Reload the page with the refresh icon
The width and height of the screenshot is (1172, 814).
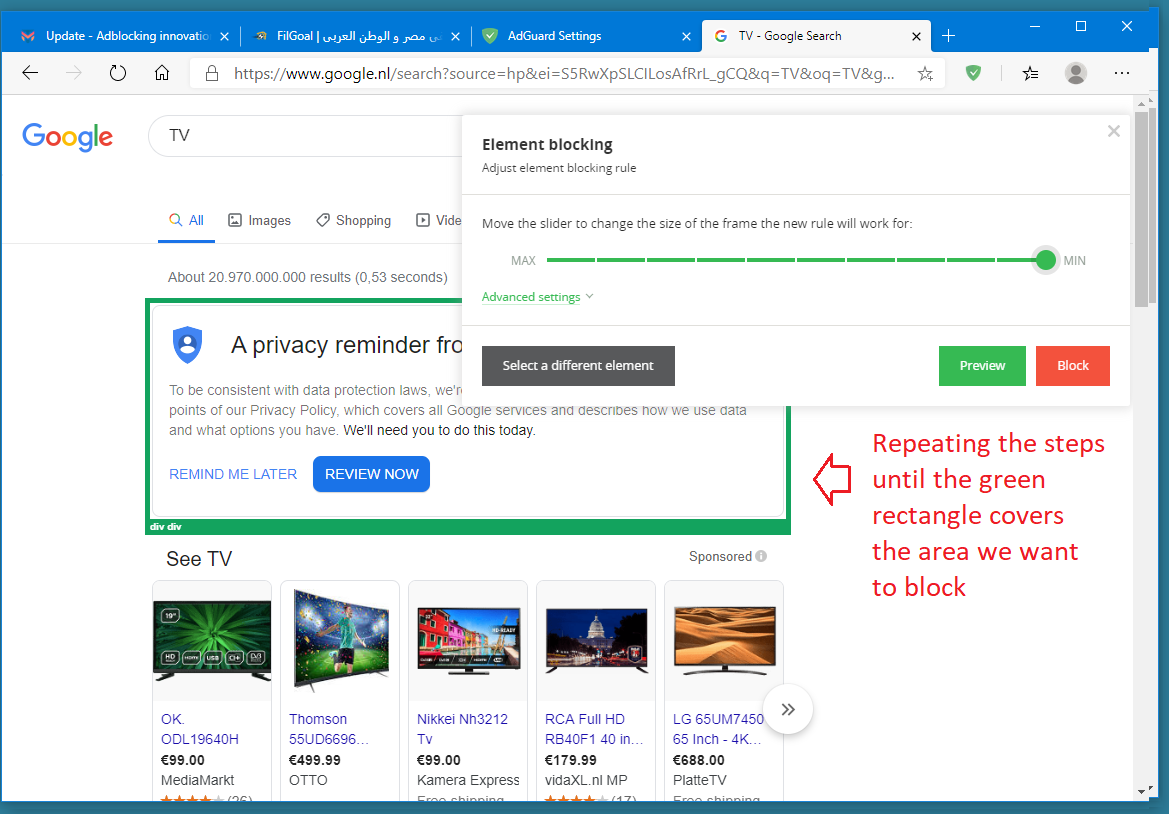coord(117,73)
